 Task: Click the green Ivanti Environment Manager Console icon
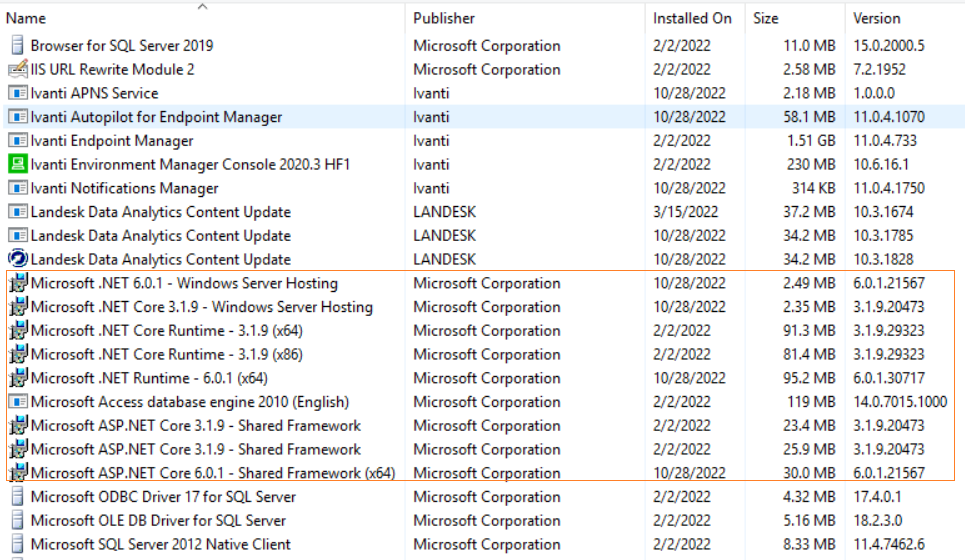[x=17, y=164]
